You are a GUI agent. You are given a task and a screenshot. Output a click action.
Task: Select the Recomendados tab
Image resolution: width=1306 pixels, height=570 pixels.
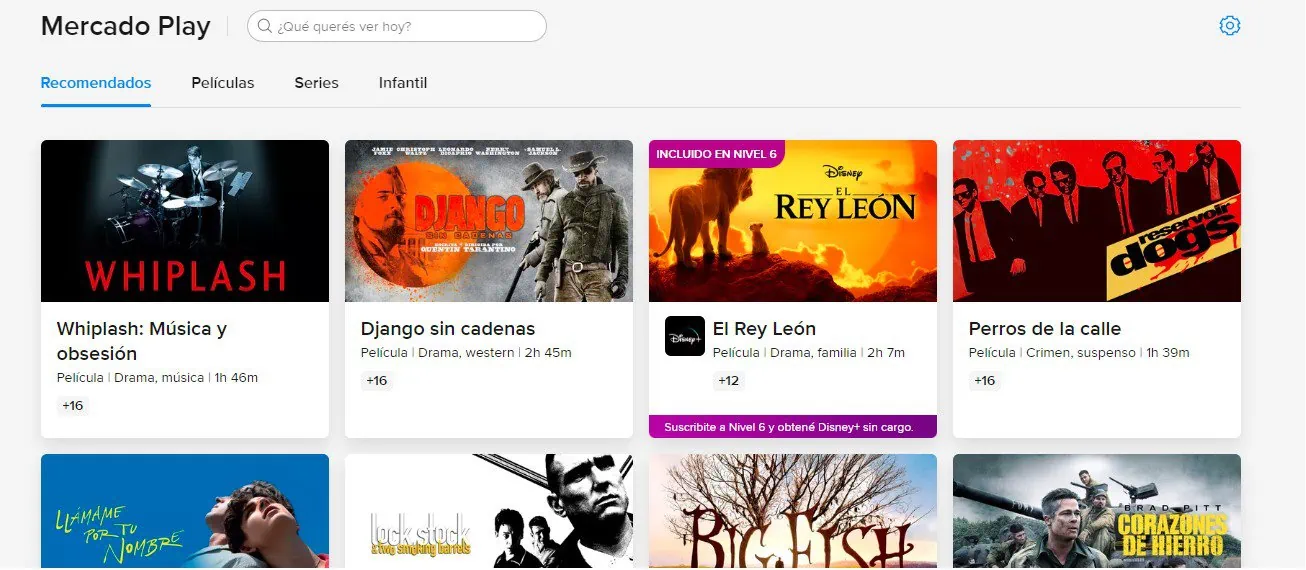click(96, 83)
